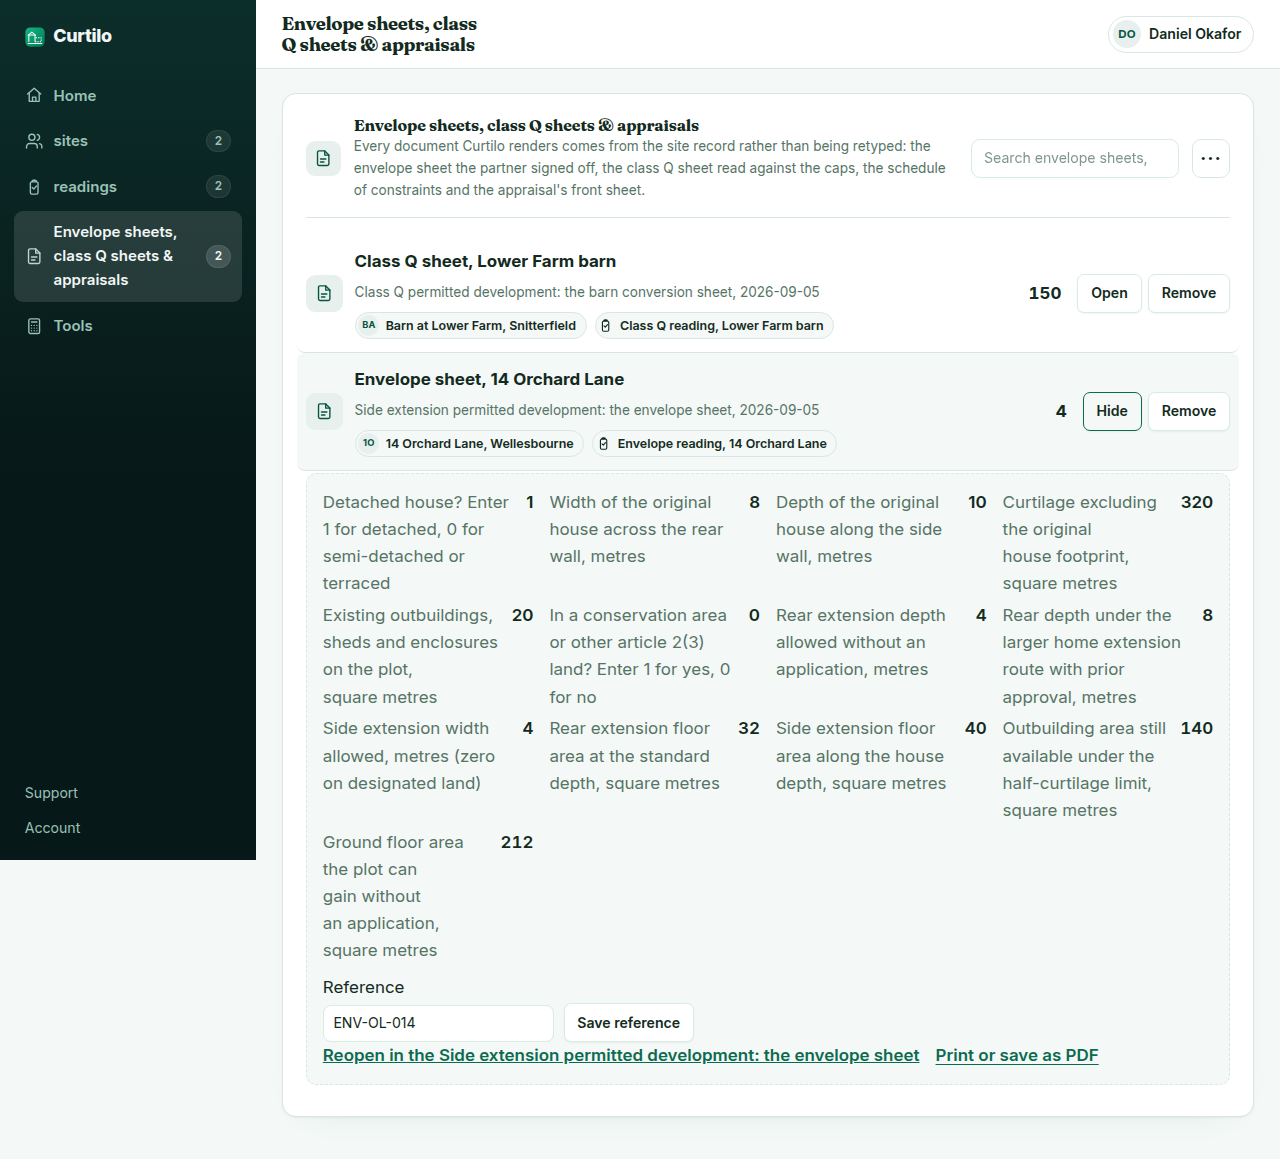Open the Class Q sheet, Lower Farm barn
The width and height of the screenshot is (1280, 1159).
1109,293
